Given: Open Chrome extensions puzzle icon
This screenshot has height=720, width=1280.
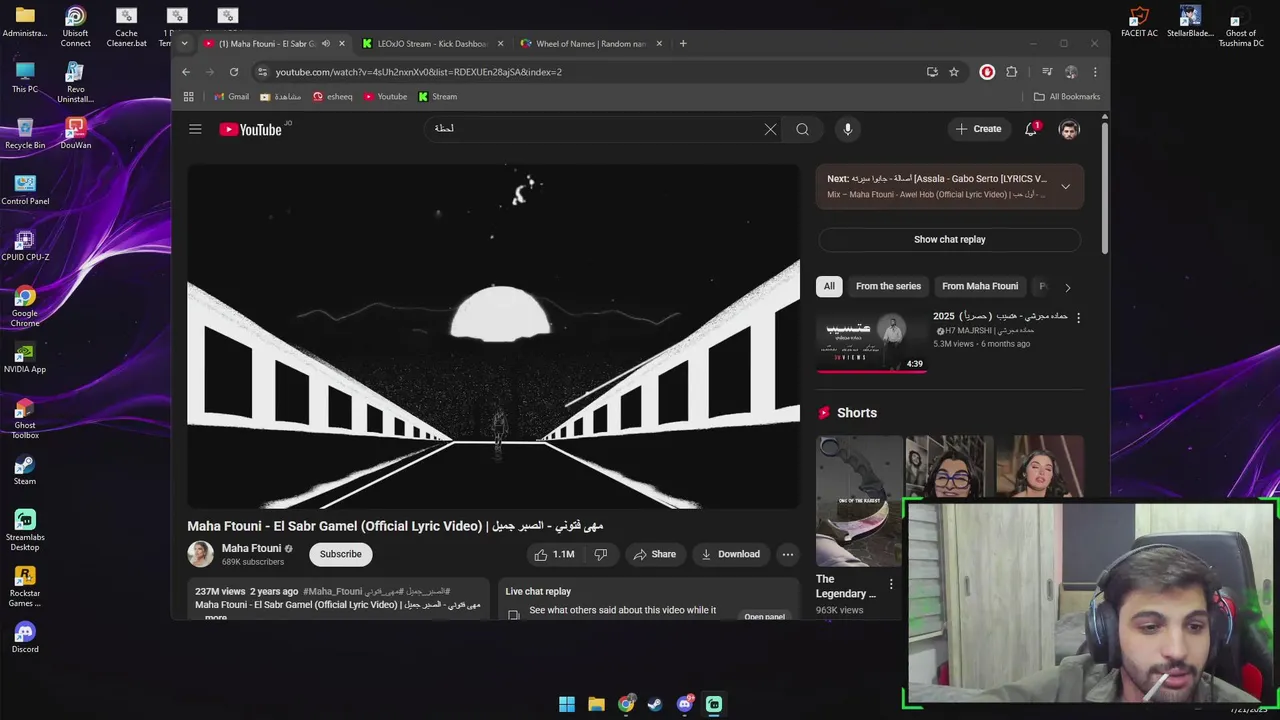Looking at the screenshot, I should tap(1011, 72).
